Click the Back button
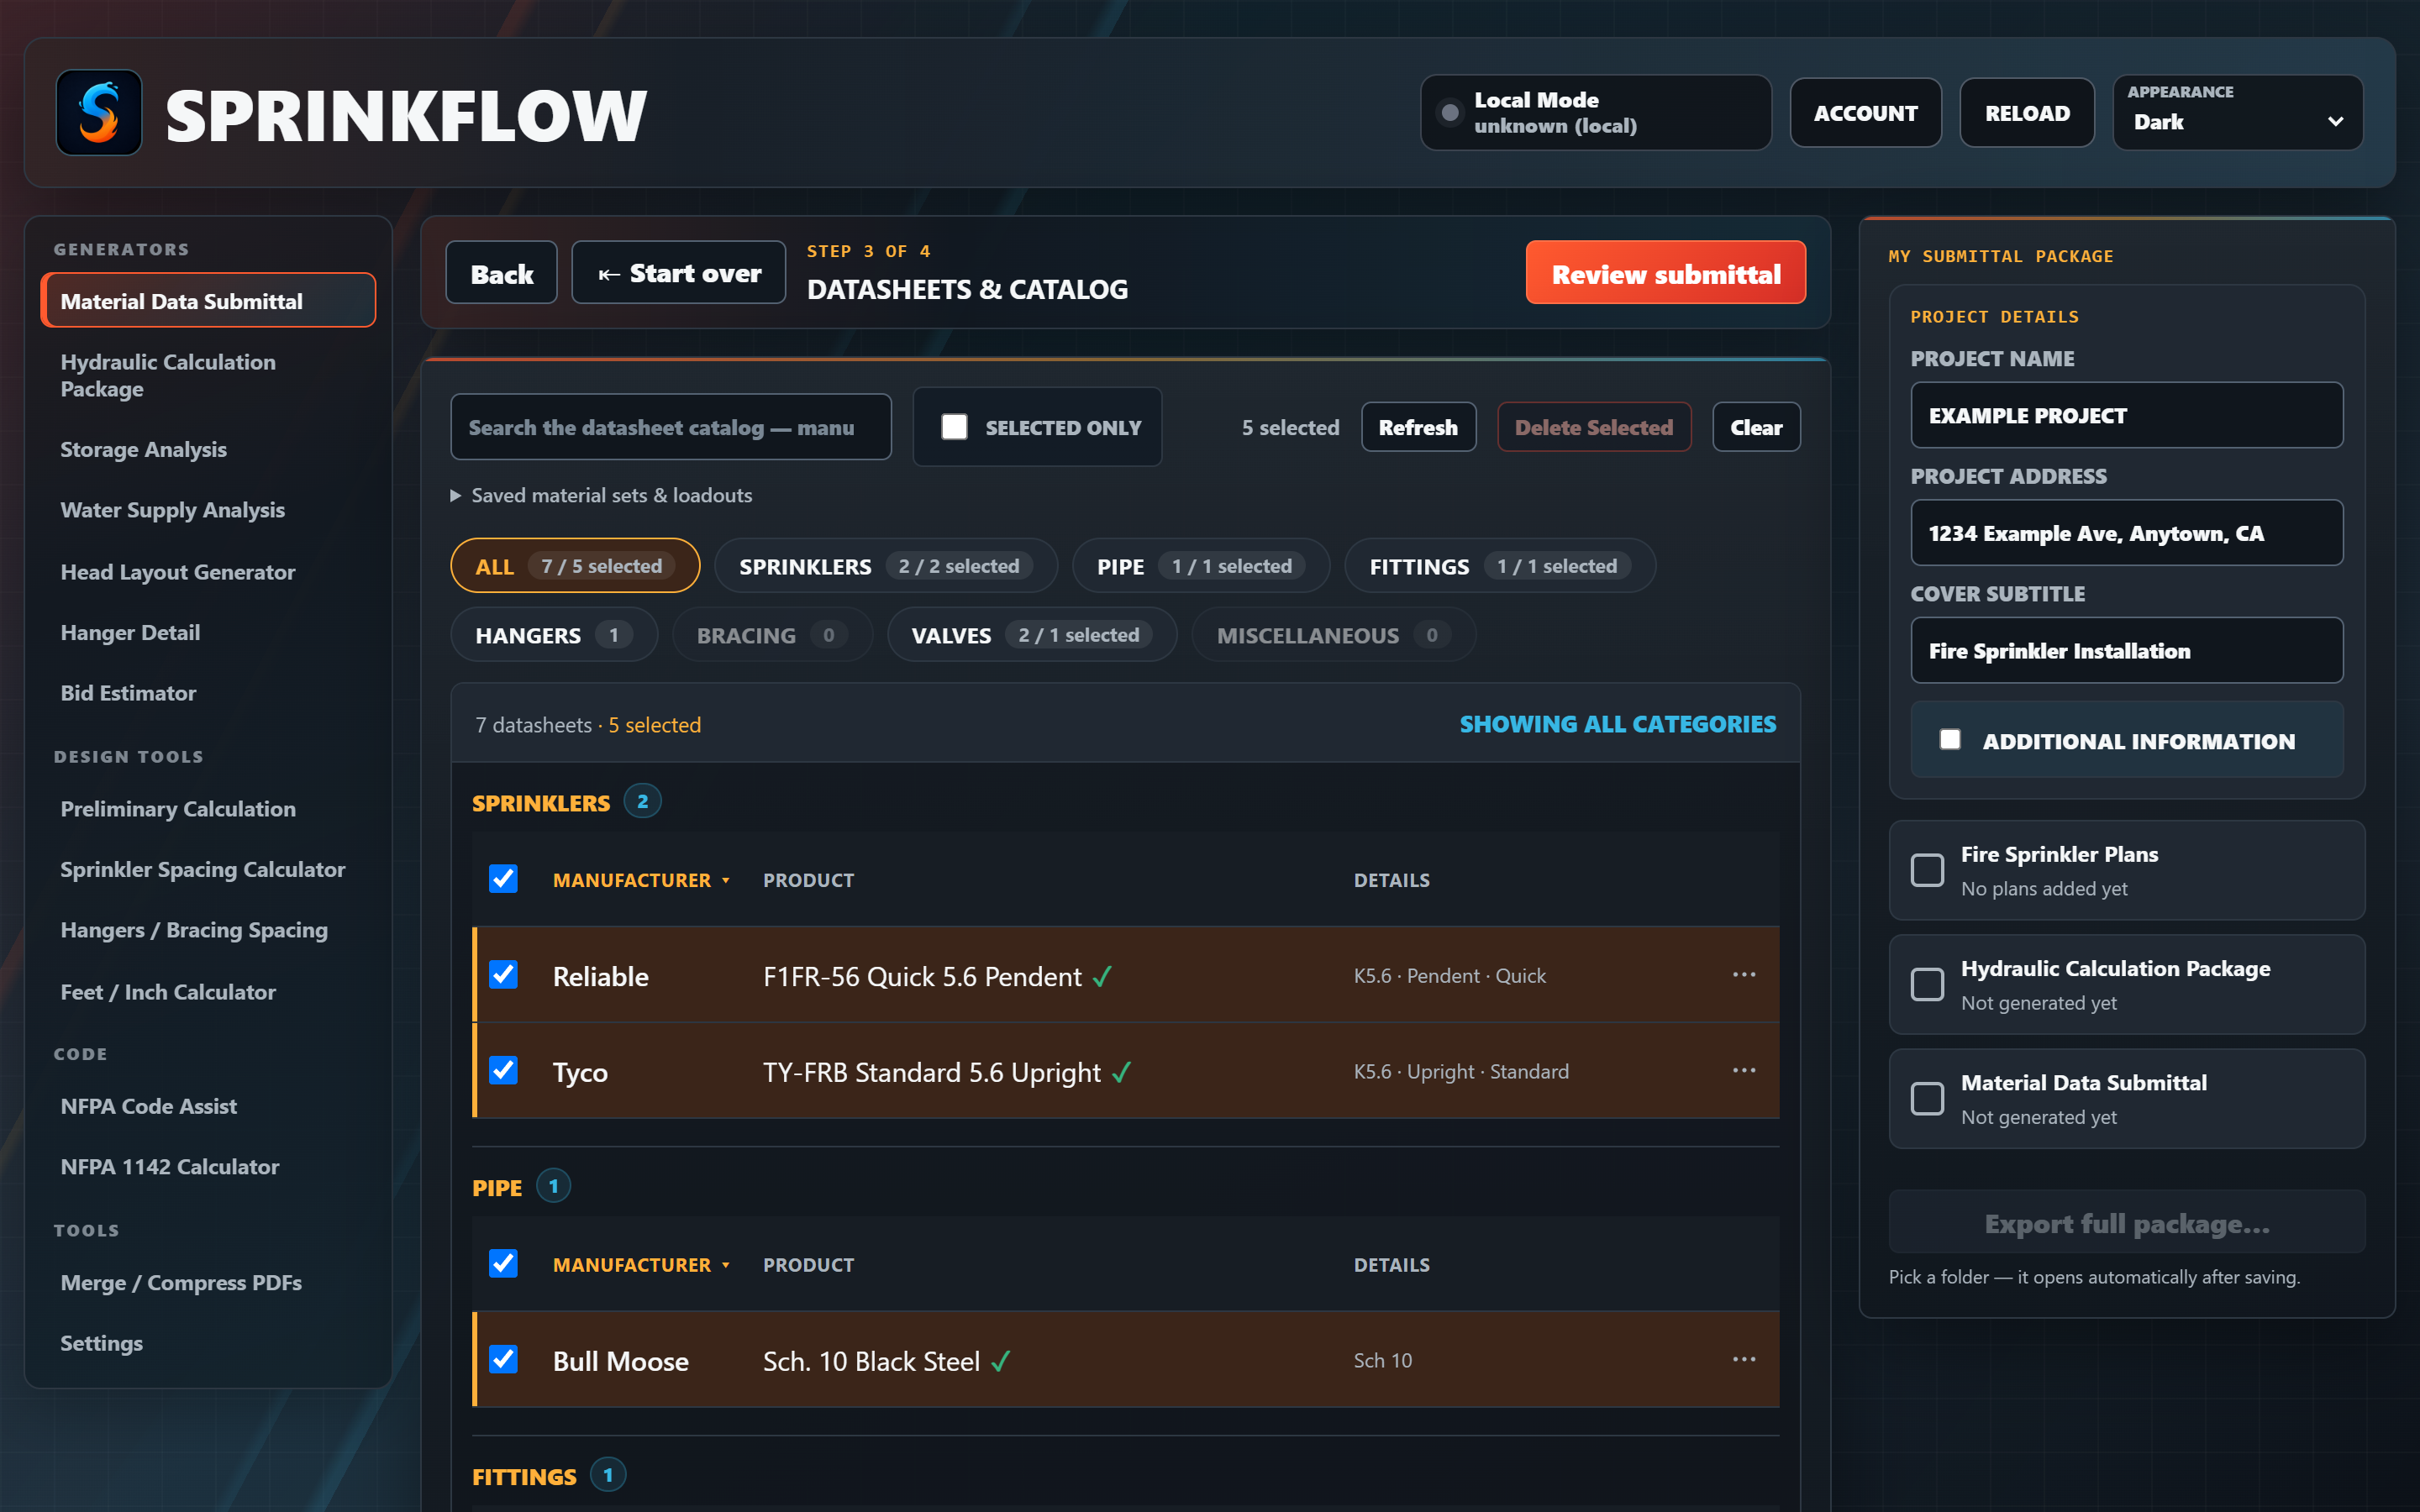 (x=502, y=273)
